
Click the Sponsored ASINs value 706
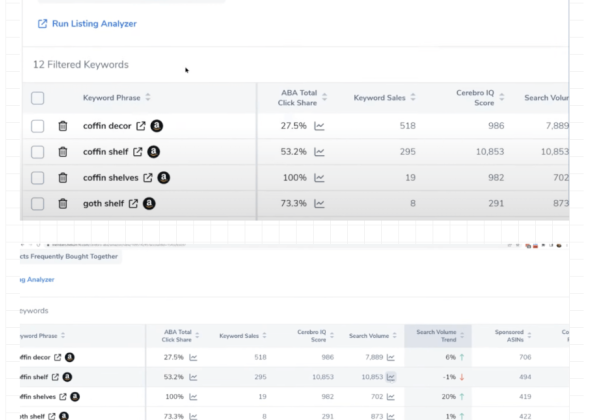525,357
